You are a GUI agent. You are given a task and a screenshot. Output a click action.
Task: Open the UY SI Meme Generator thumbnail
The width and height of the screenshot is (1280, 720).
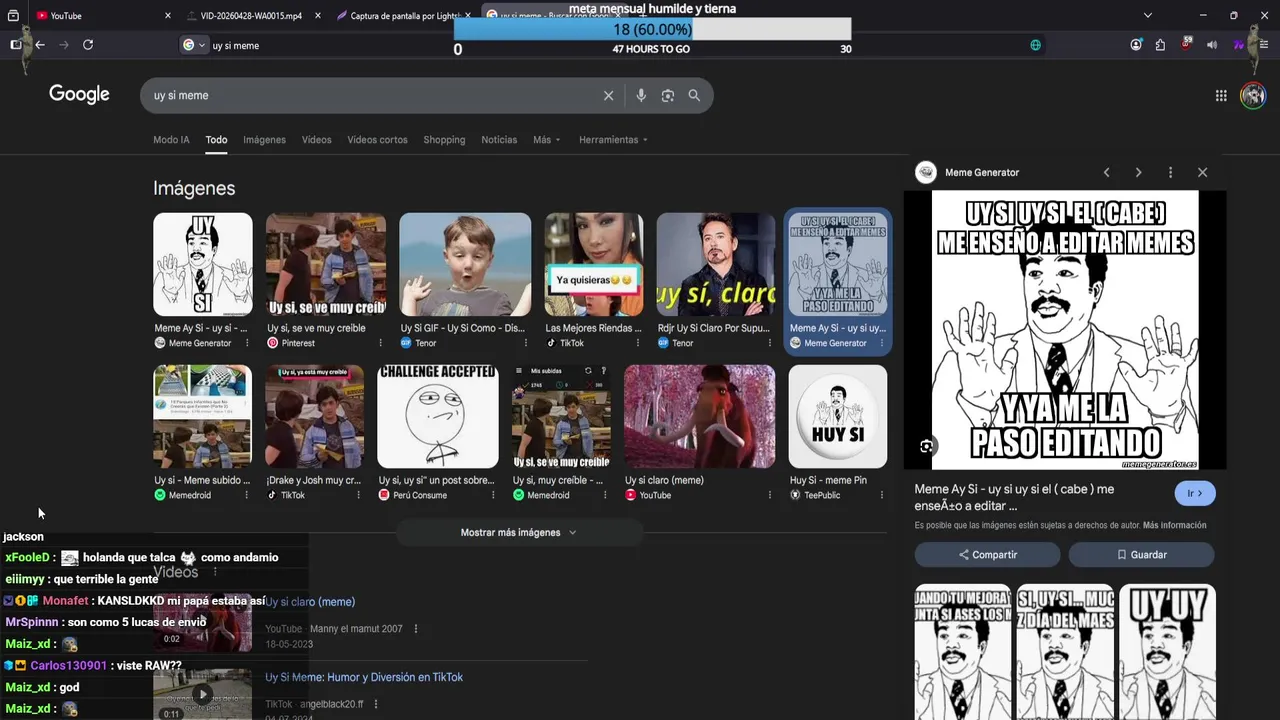pos(203,264)
